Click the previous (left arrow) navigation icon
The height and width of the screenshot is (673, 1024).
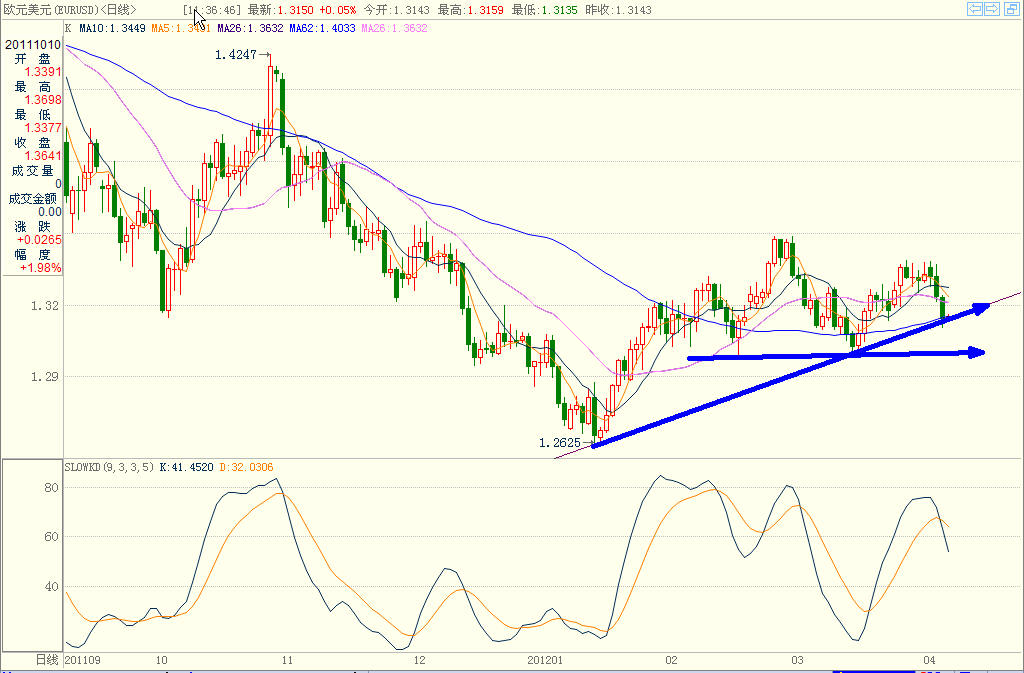pos(974,8)
